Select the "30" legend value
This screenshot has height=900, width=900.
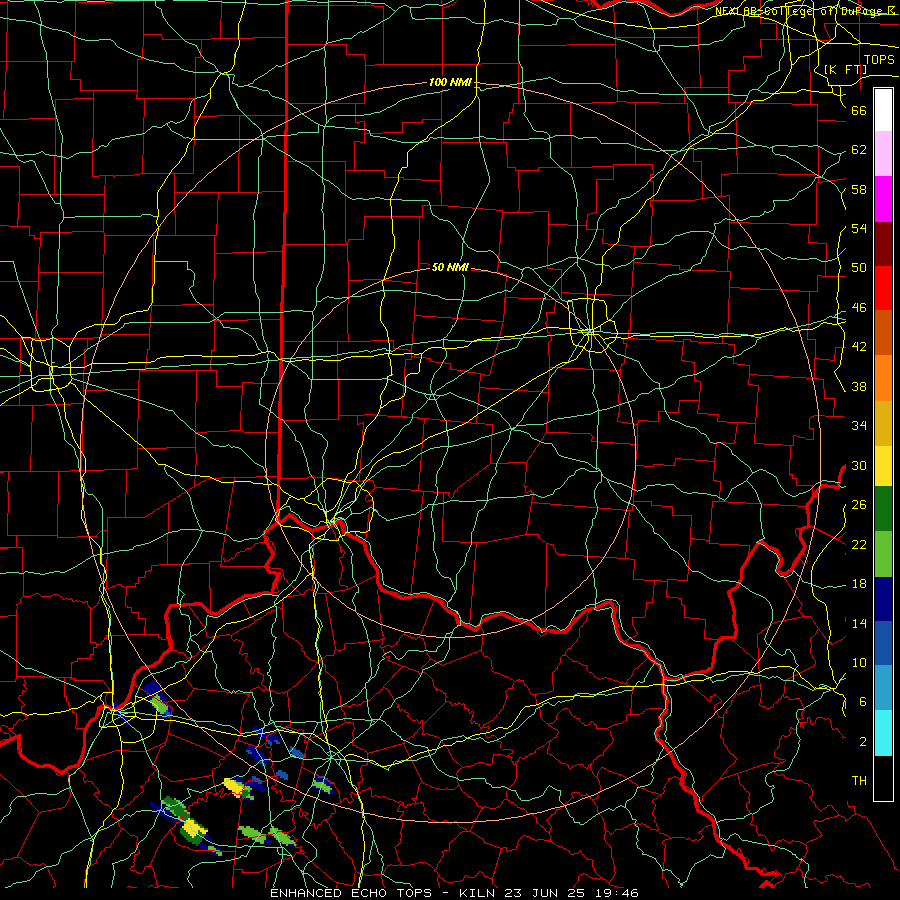[859, 465]
